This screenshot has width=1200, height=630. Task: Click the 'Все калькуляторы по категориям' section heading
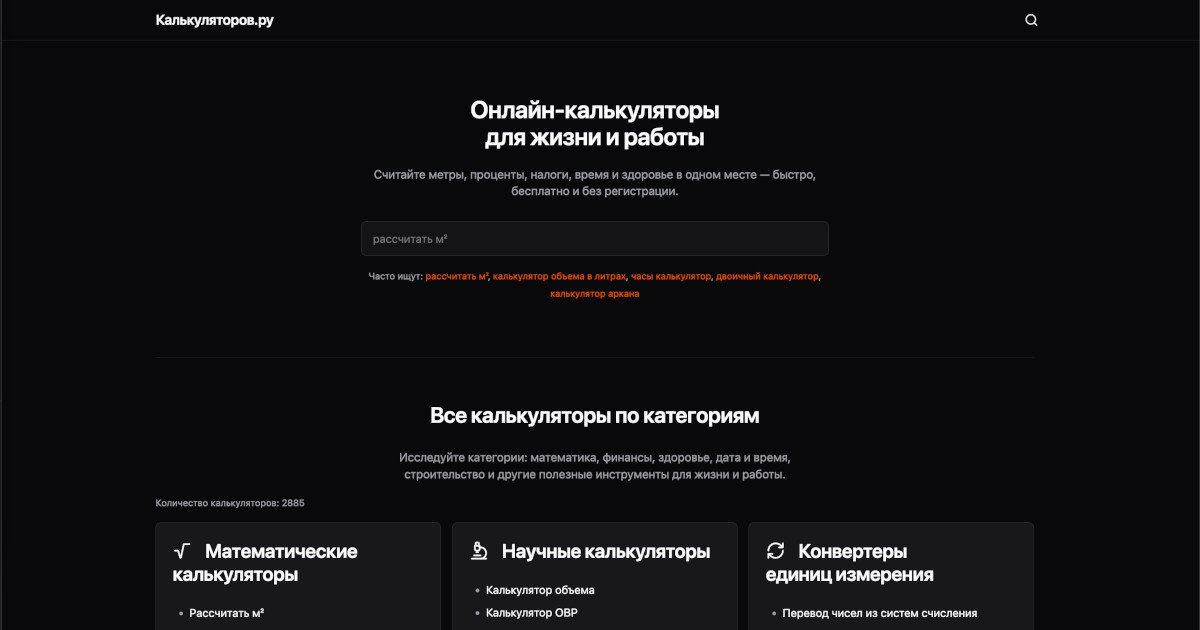click(x=594, y=415)
